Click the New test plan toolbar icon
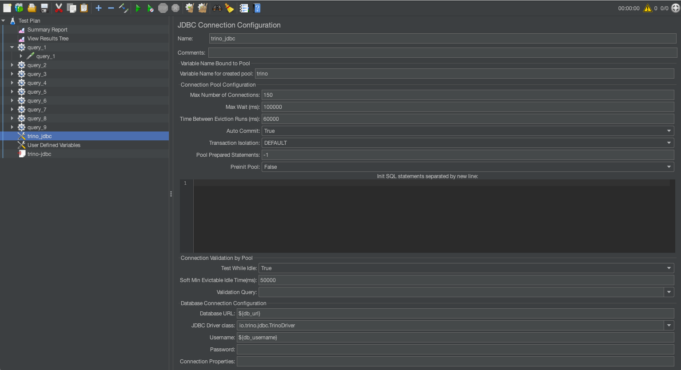This screenshot has height=370, width=681. point(7,8)
